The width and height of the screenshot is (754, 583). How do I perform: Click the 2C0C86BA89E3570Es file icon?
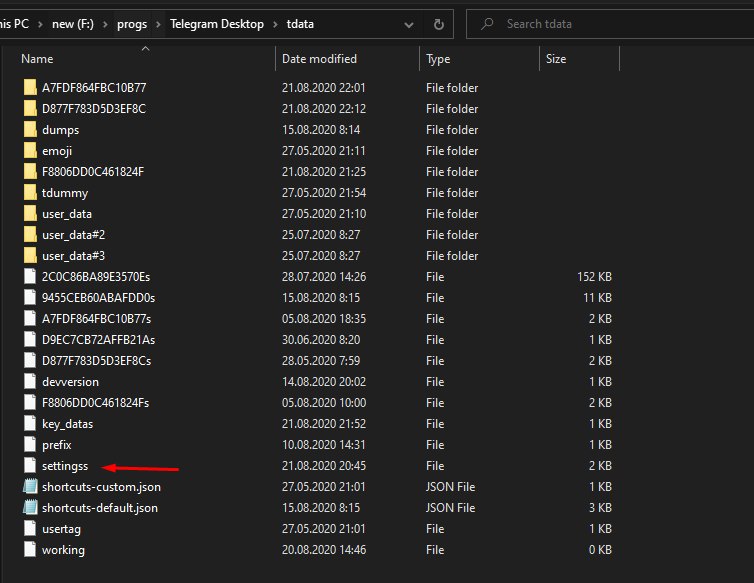click(30, 277)
